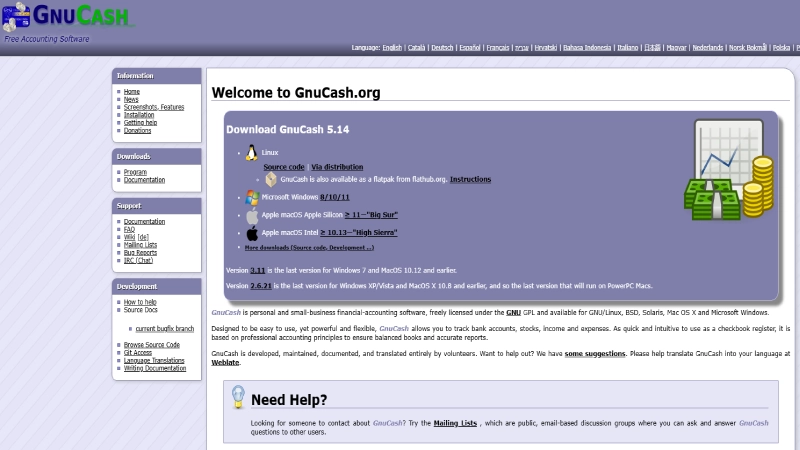This screenshot has width=800, height=450.
Task: Download macOS Apple Silicon Big Sur build
Action: pyautogui.click(x=371, y=215)
